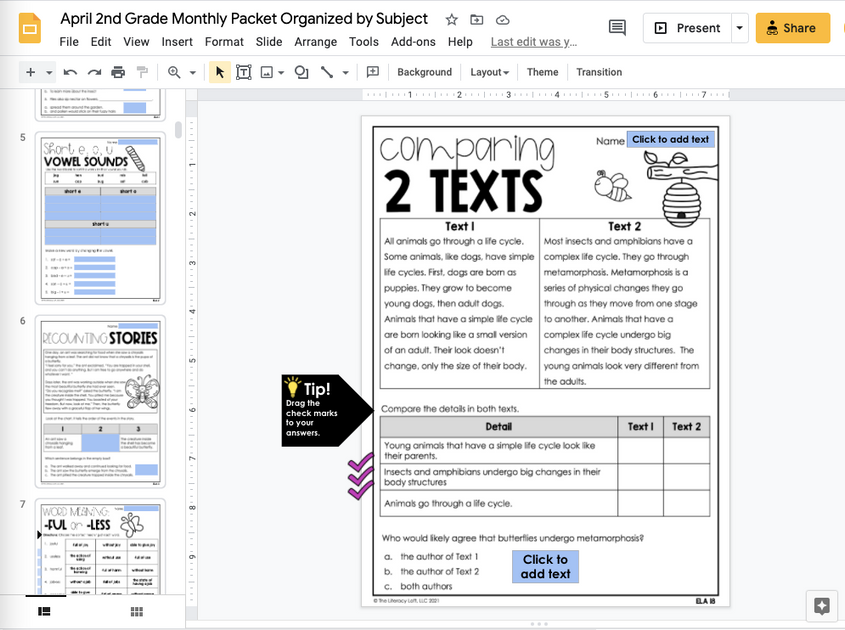Insert a comment with the comment icon
The width and height of the screenshot is (845, 630).
pos(371,72)
